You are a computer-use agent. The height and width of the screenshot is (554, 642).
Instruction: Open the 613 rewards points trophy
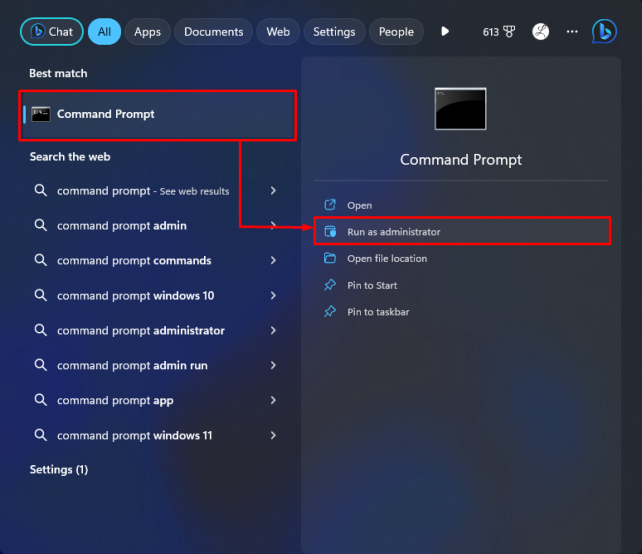click(499, 32)
